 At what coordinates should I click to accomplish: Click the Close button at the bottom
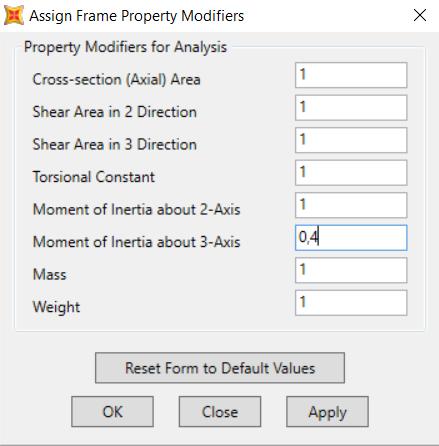tap(220, 412)
